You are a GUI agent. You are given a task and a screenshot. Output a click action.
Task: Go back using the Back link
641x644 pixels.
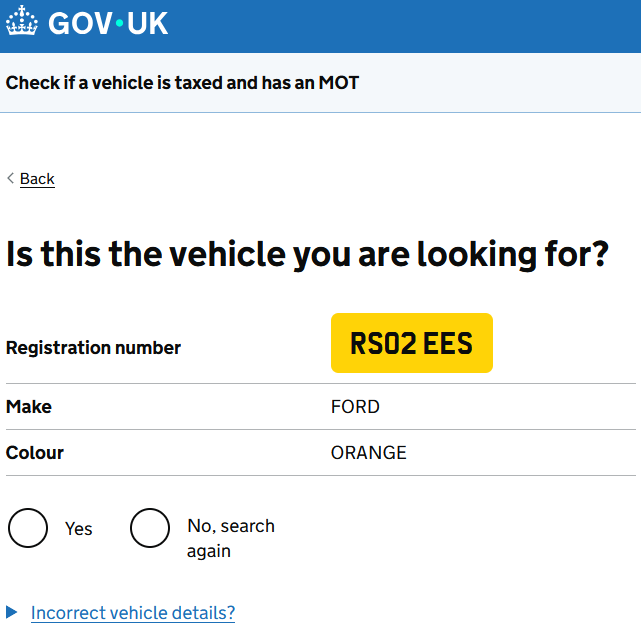click(x=37, y=179)
